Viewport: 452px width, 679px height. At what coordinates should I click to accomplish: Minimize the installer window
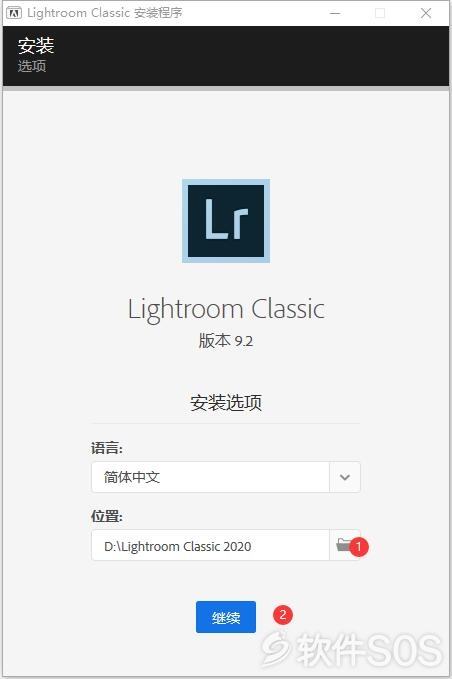[335, 13]
